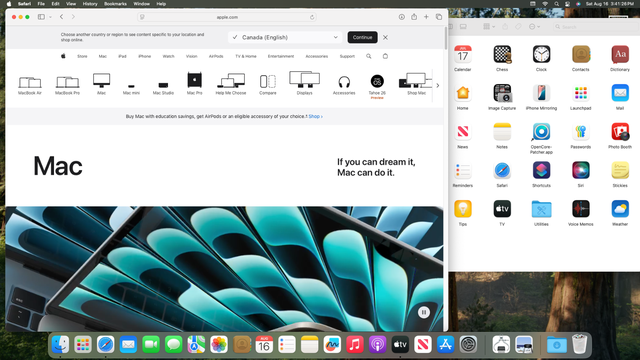This screenshot has height=360, width=640.
Task: Click Safari Share toolbar button
Action: pos(414,17)
